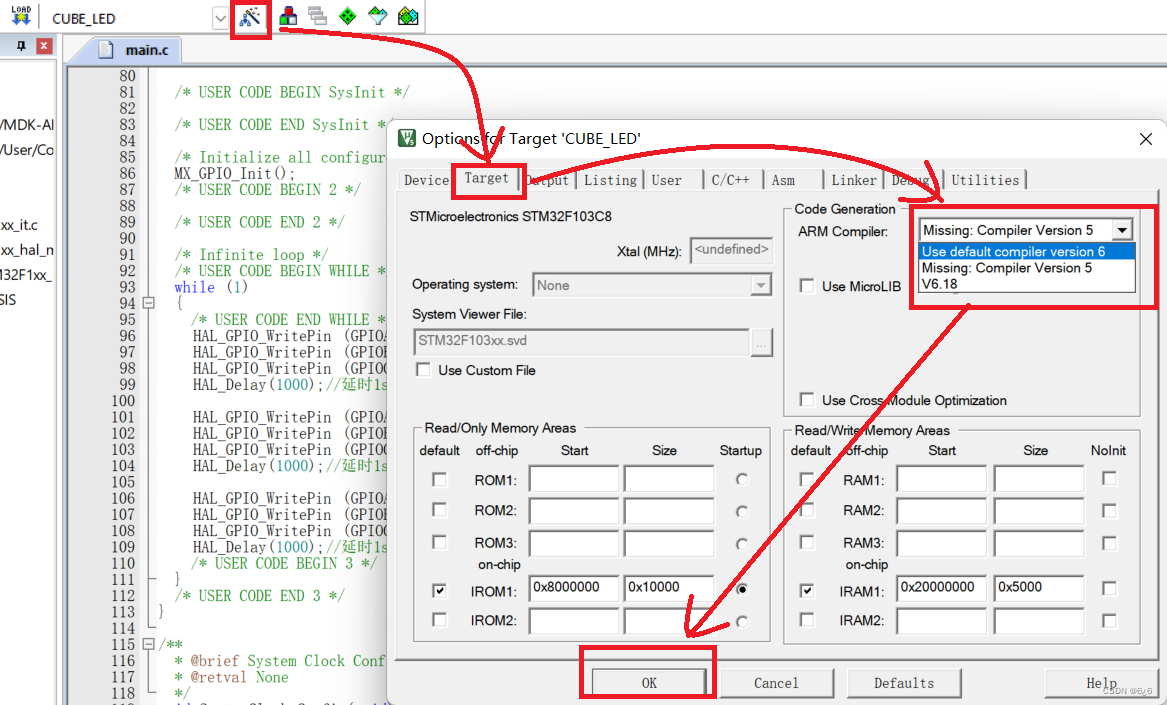Screen dimensions: 1167x705
Task: Click OK to confirm target options
Action: pyautogui.click(x=649, y=683)
